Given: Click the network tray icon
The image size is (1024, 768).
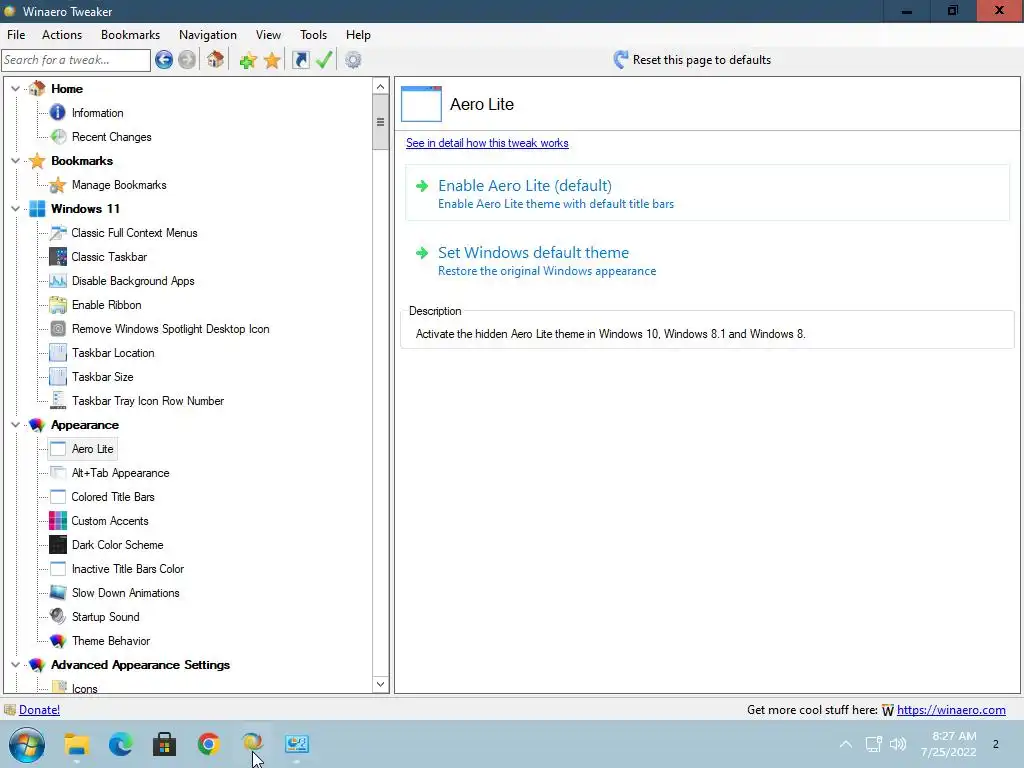Looking at the screenshot, I should pyautogui.click(x=873, y=744).
